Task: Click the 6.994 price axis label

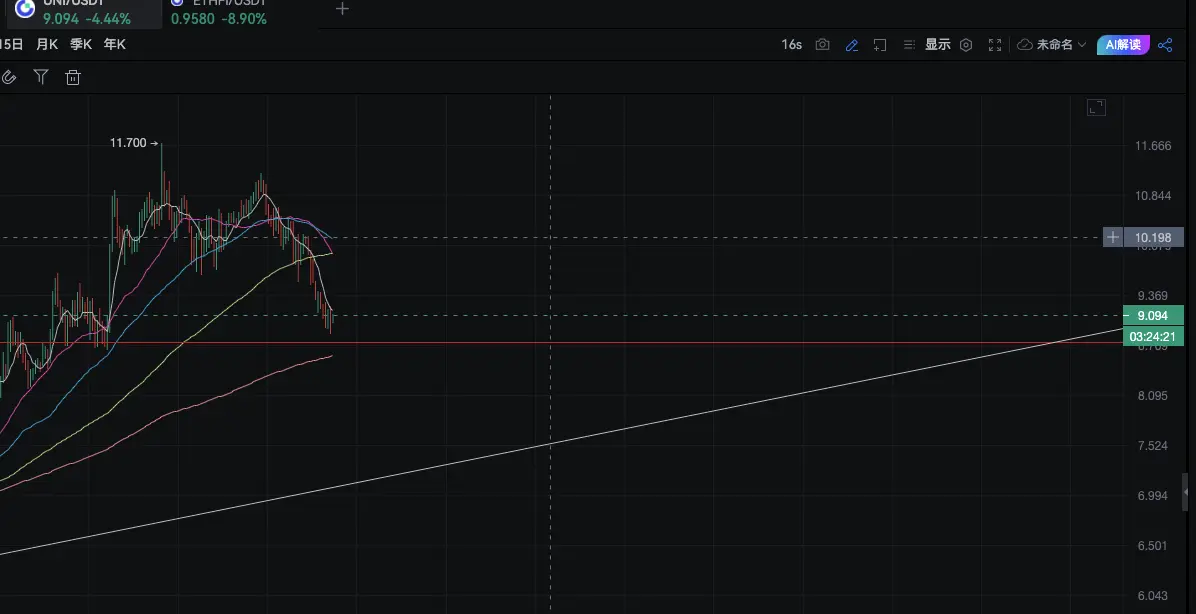Action: tap(1153, 495)
